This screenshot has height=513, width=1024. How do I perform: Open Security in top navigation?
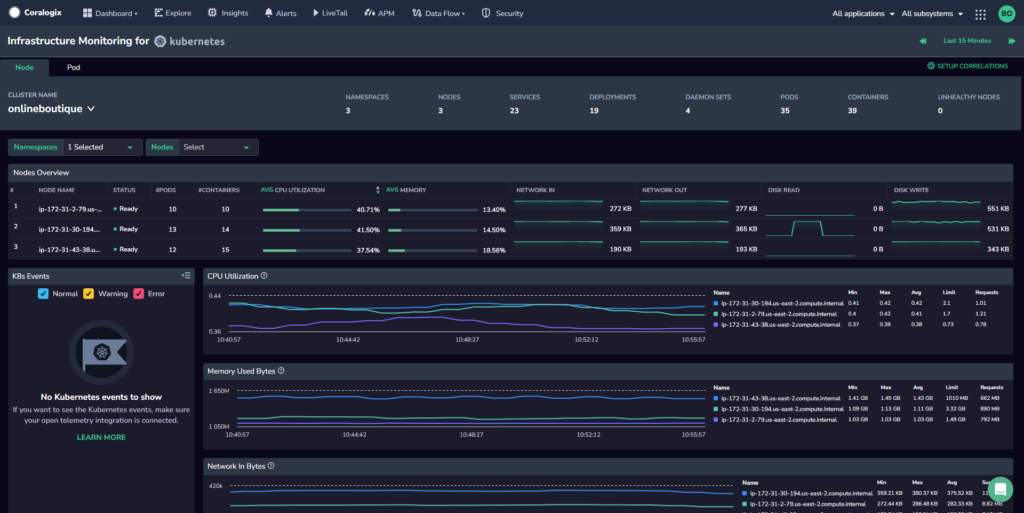coord(502,13)
